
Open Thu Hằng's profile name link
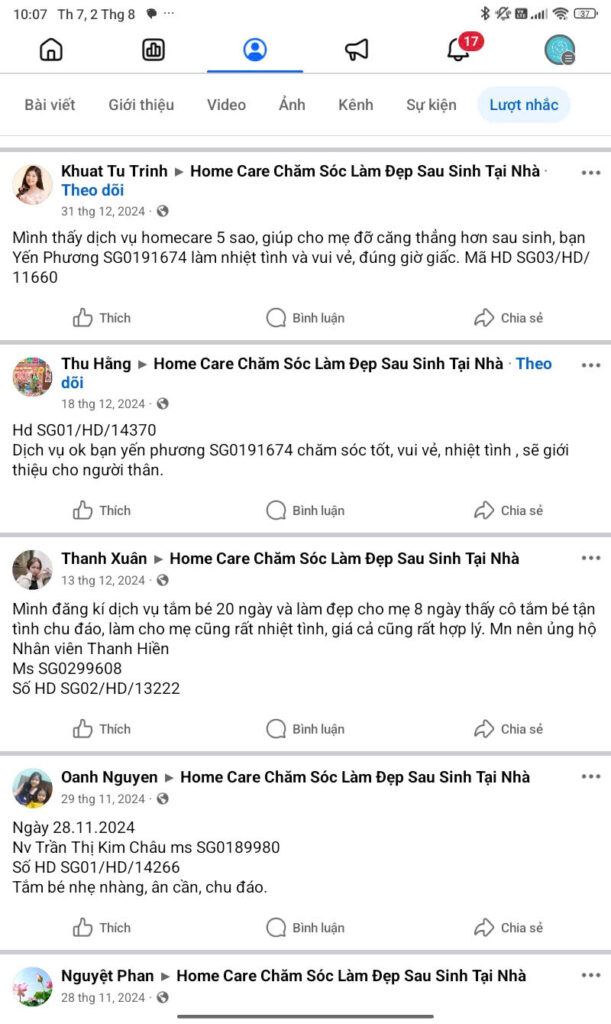[x=96, y=364]
